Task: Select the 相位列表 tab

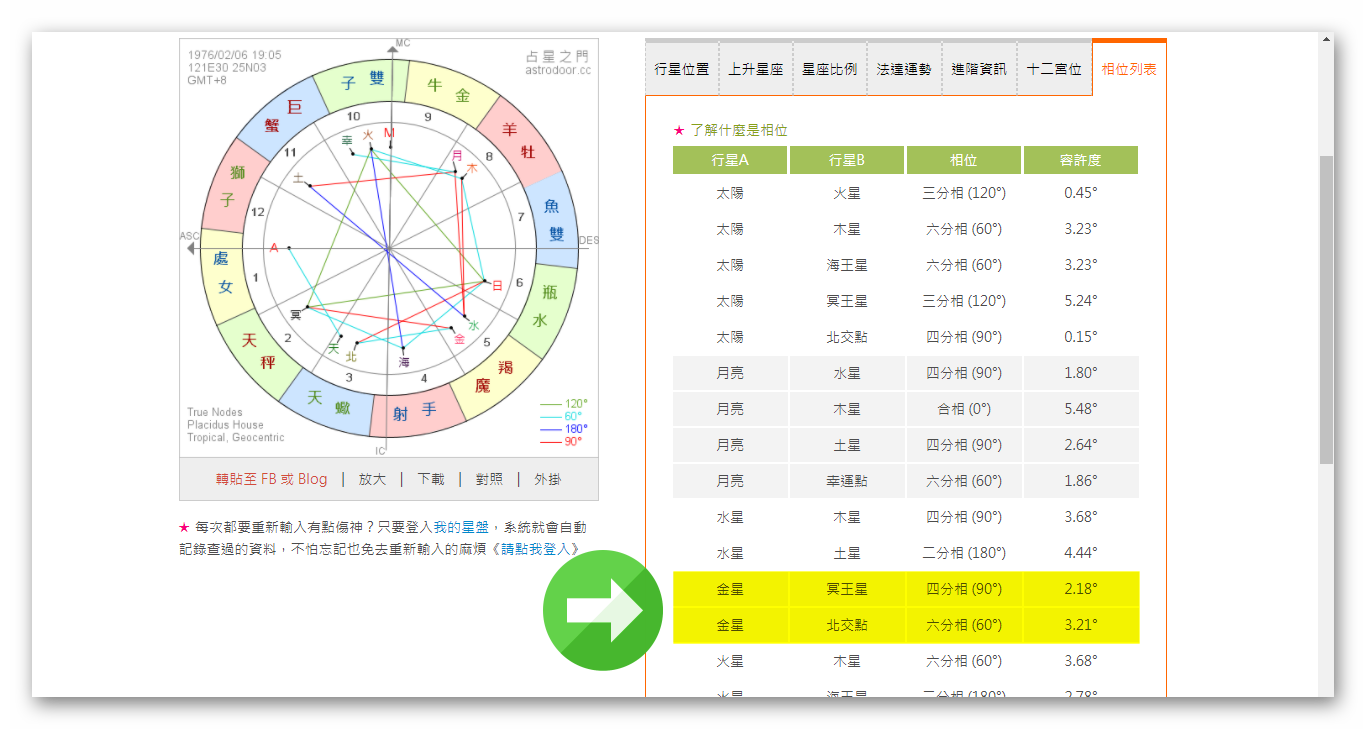Action: (1129, 69)
